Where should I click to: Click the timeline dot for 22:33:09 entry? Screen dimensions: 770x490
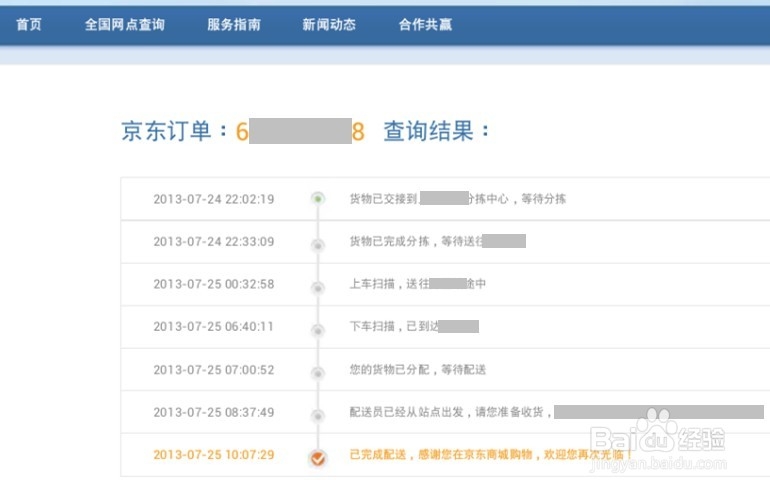tap(318, 245)
